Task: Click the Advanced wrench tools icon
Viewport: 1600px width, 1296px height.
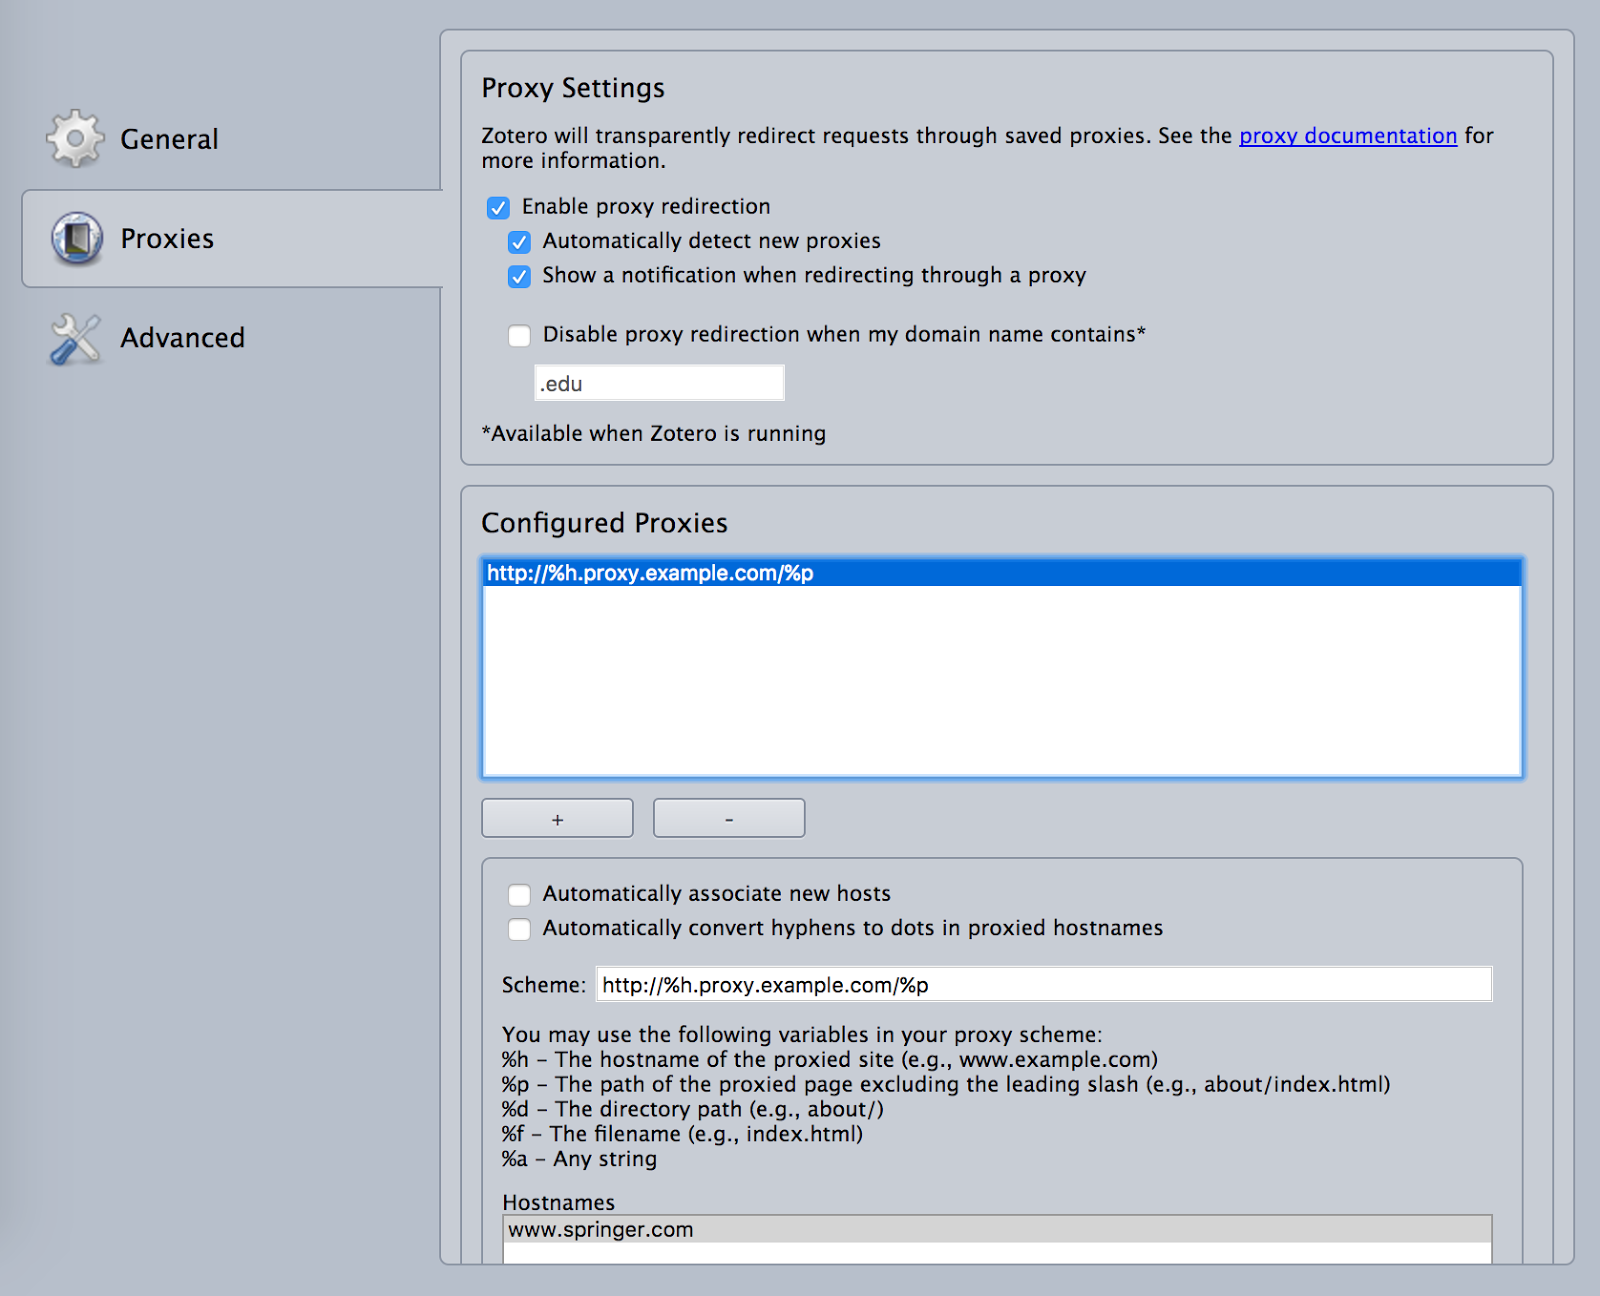Action: [75, 339]
